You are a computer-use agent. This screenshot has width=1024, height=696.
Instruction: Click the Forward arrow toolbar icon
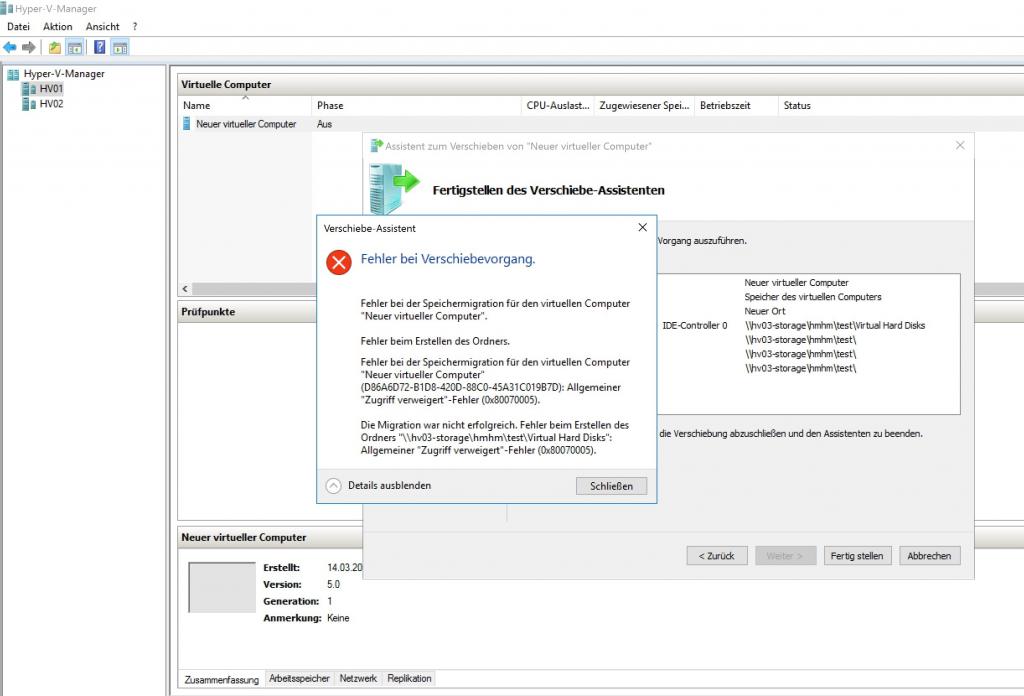29,48
